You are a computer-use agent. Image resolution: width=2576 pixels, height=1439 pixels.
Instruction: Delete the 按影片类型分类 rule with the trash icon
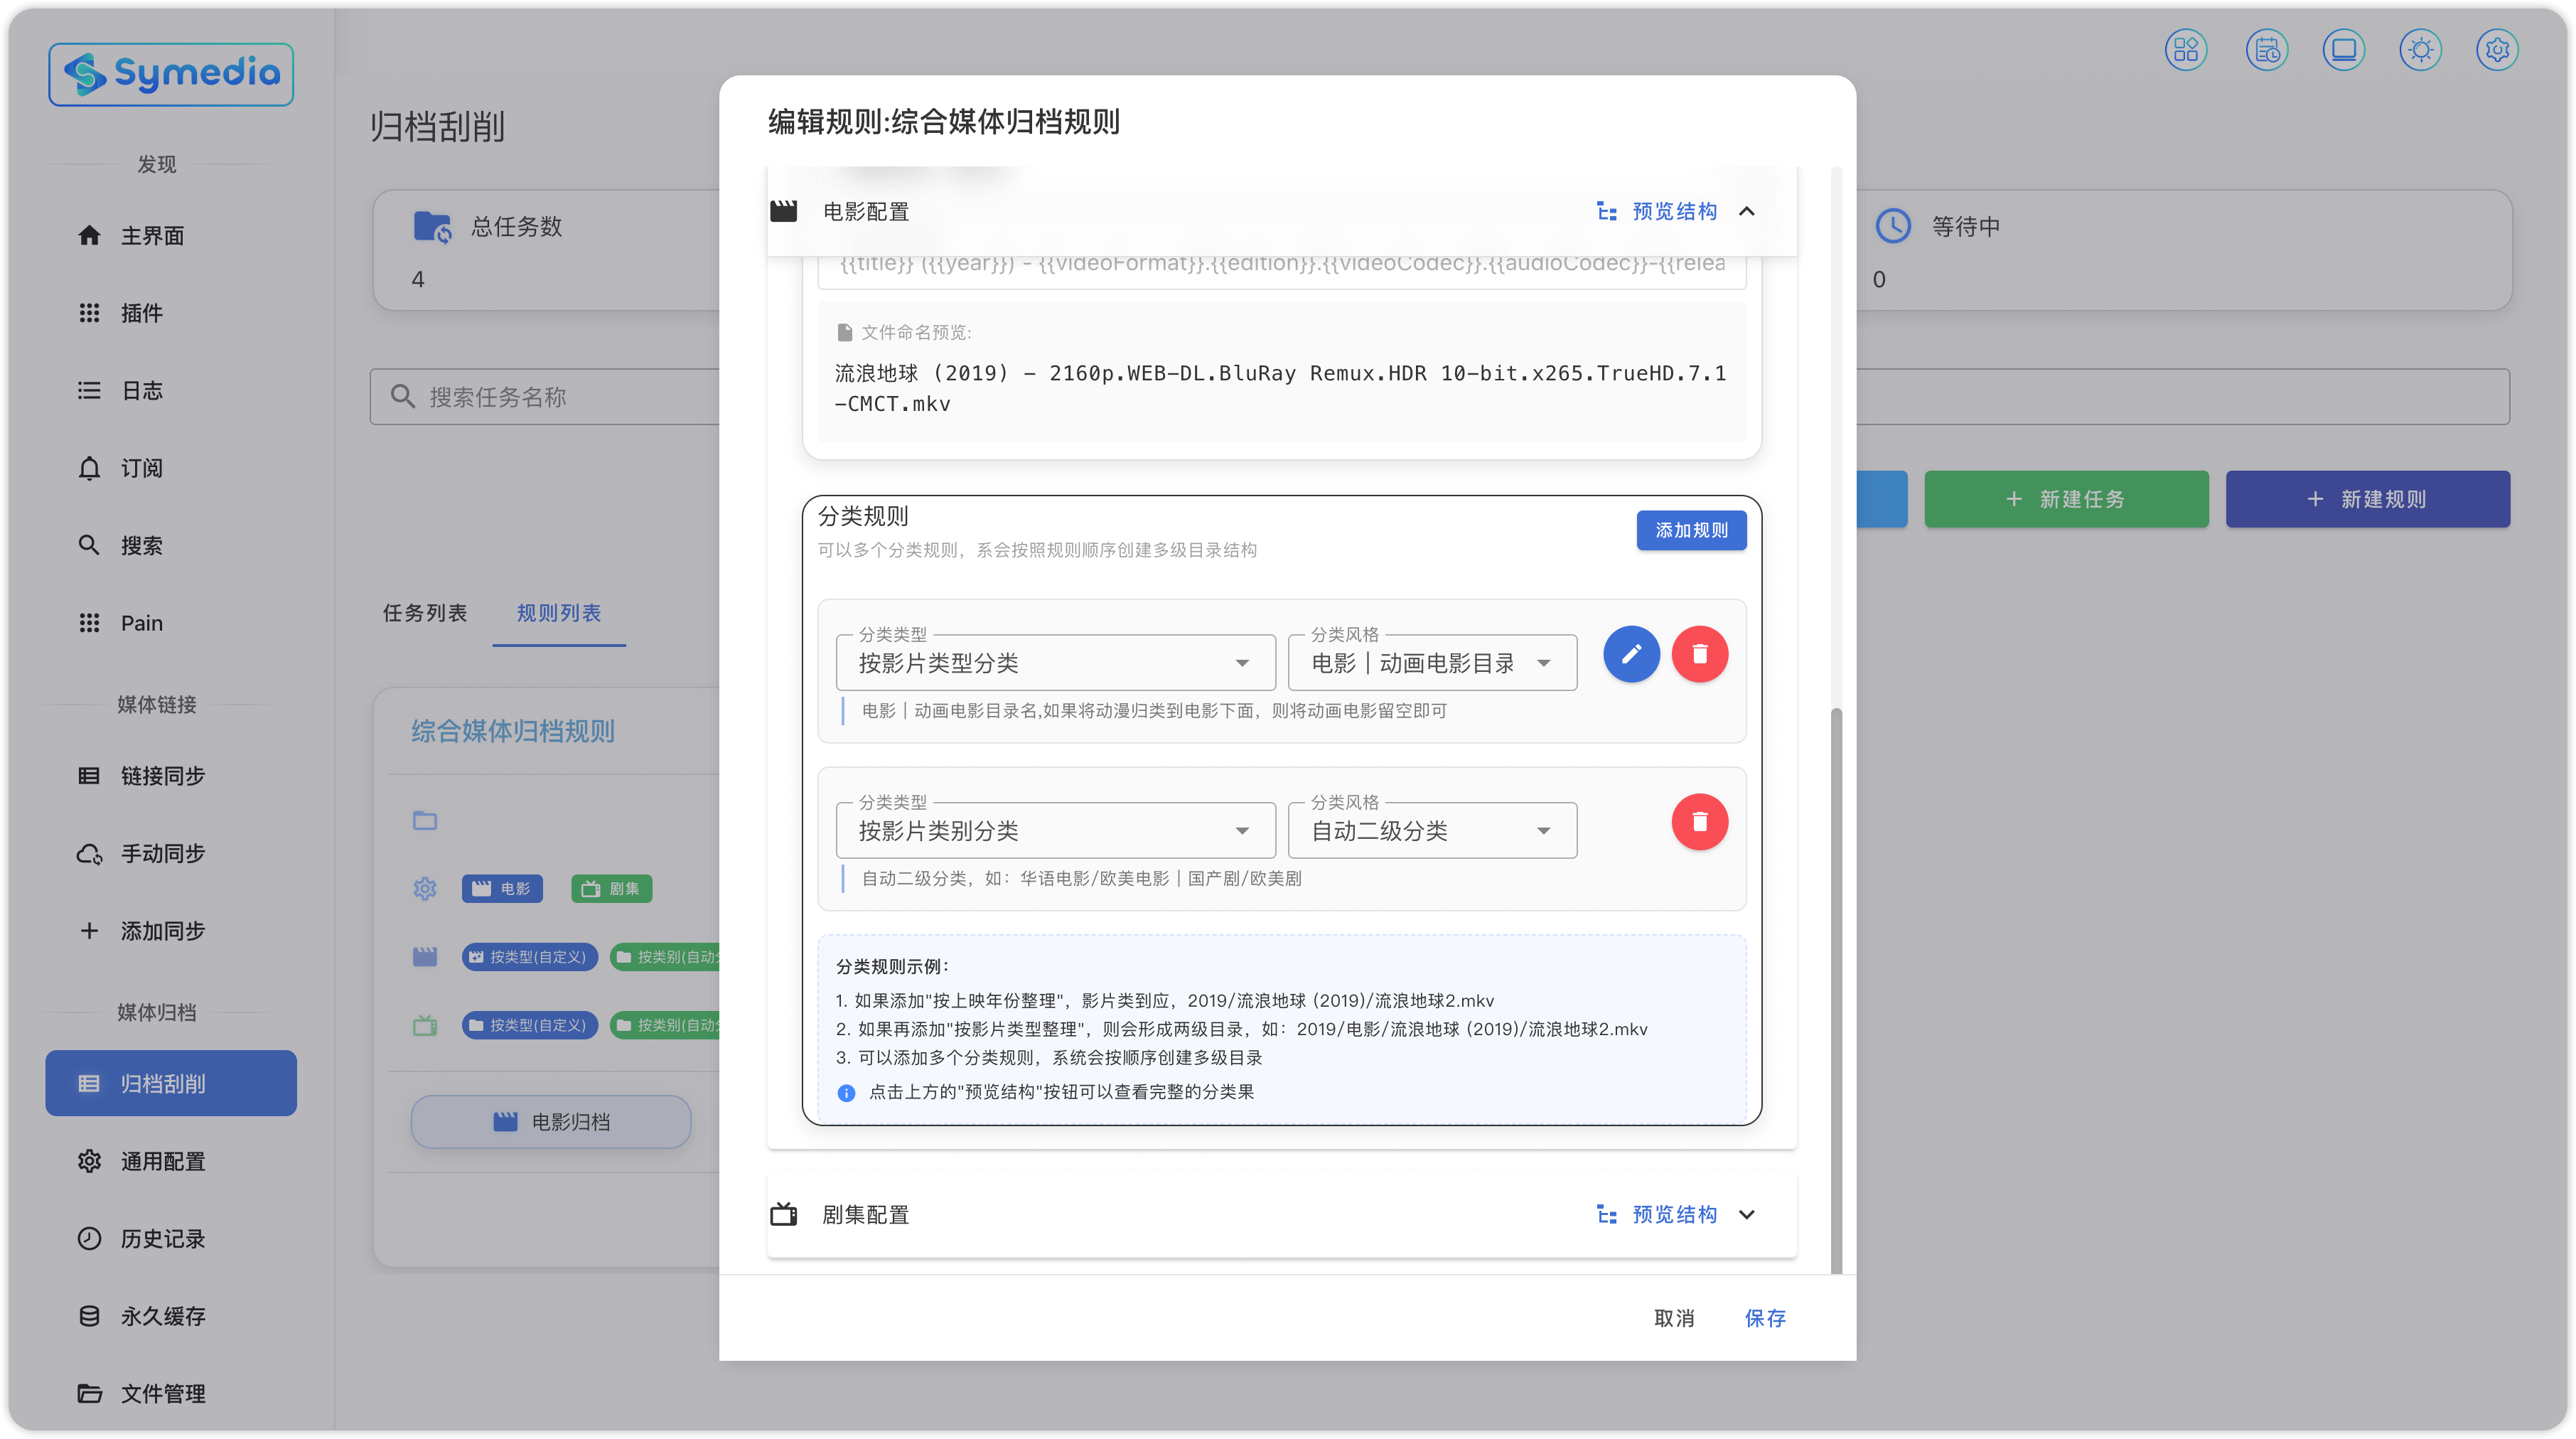pyautogui.click(x=1699, y=654)
